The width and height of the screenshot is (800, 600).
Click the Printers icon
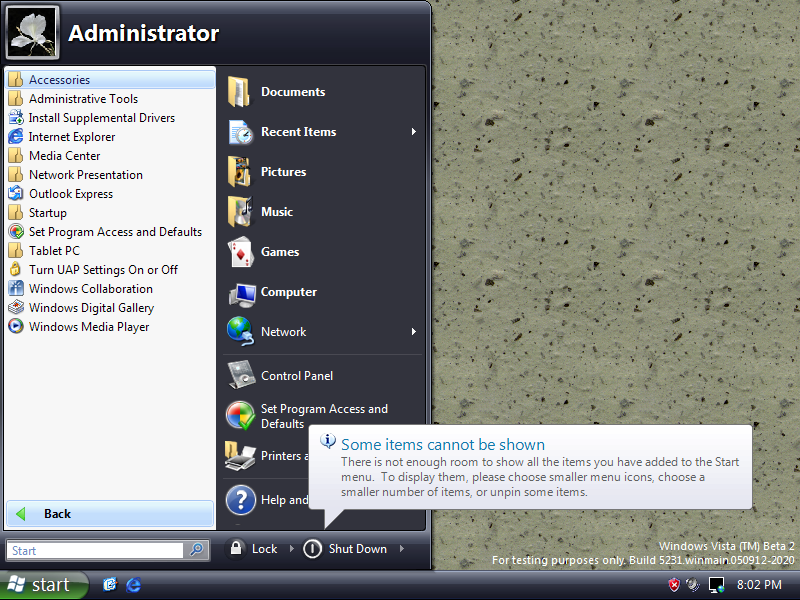point(240,456)
